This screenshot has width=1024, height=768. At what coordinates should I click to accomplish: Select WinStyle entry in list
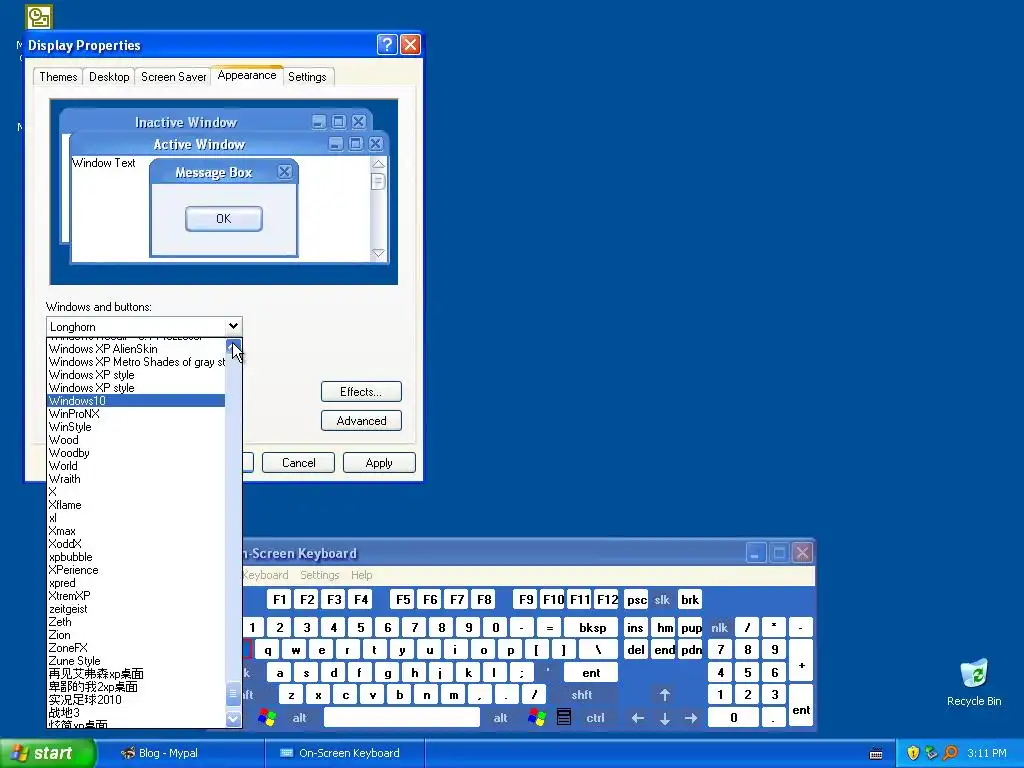tap(136, 427)
